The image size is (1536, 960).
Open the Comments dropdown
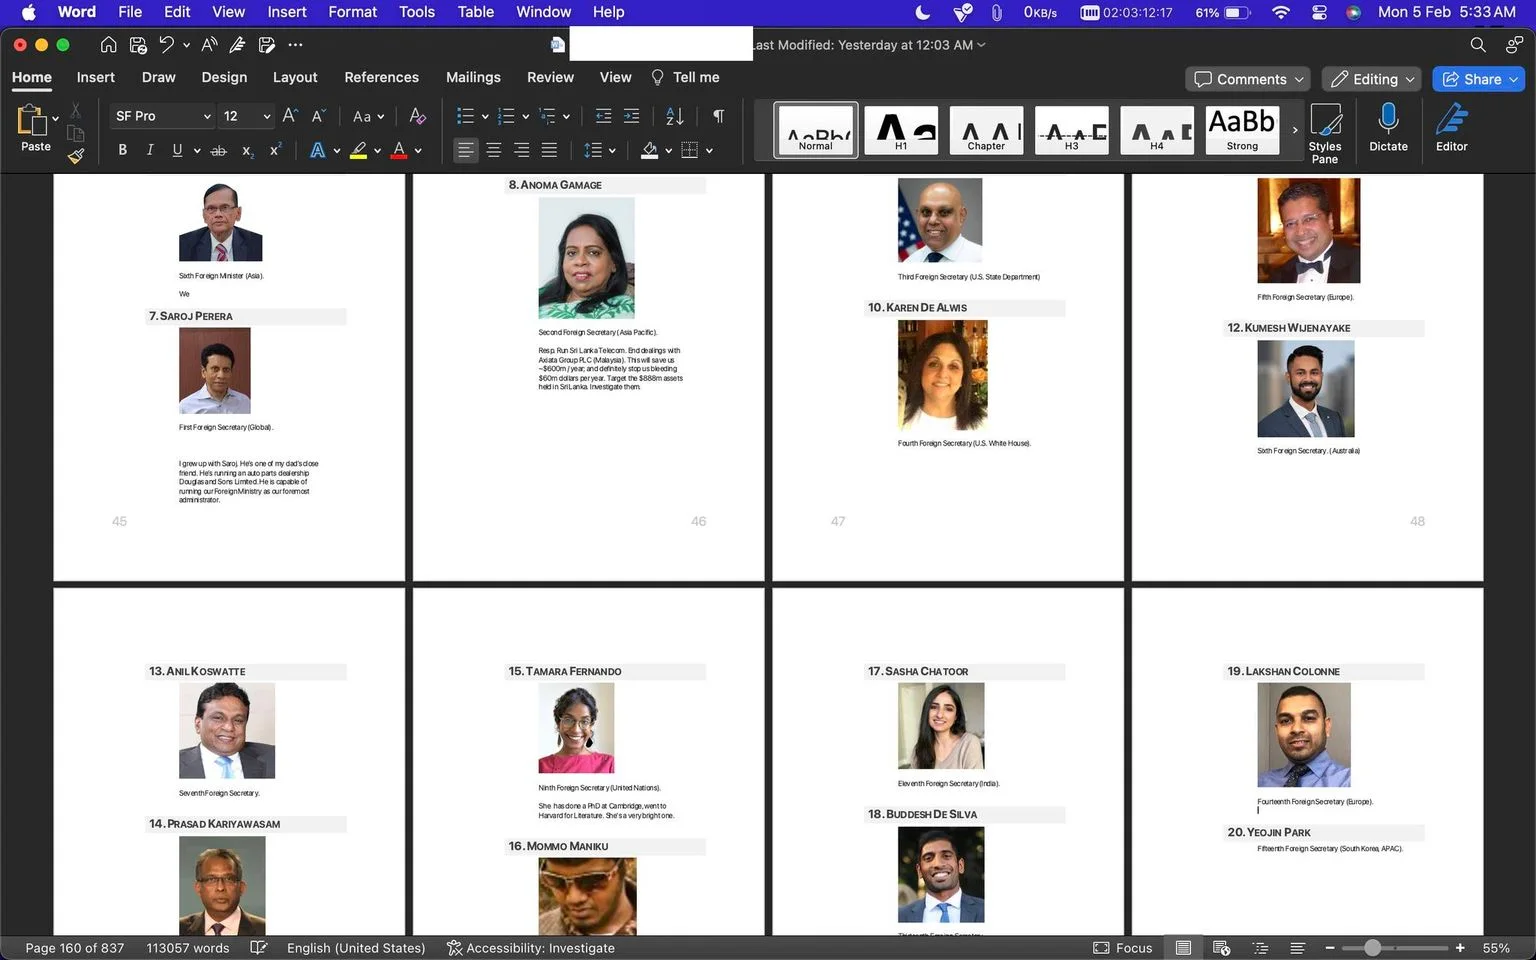pyautogui.click(x=1249, y=79)
